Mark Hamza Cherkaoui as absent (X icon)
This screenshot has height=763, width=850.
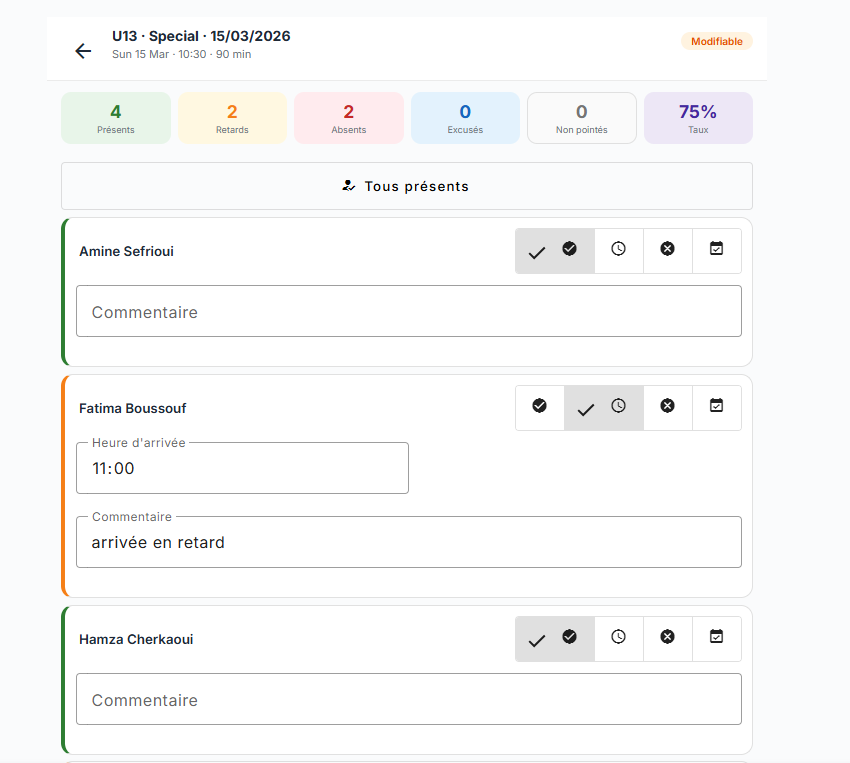tap(667, 638)
